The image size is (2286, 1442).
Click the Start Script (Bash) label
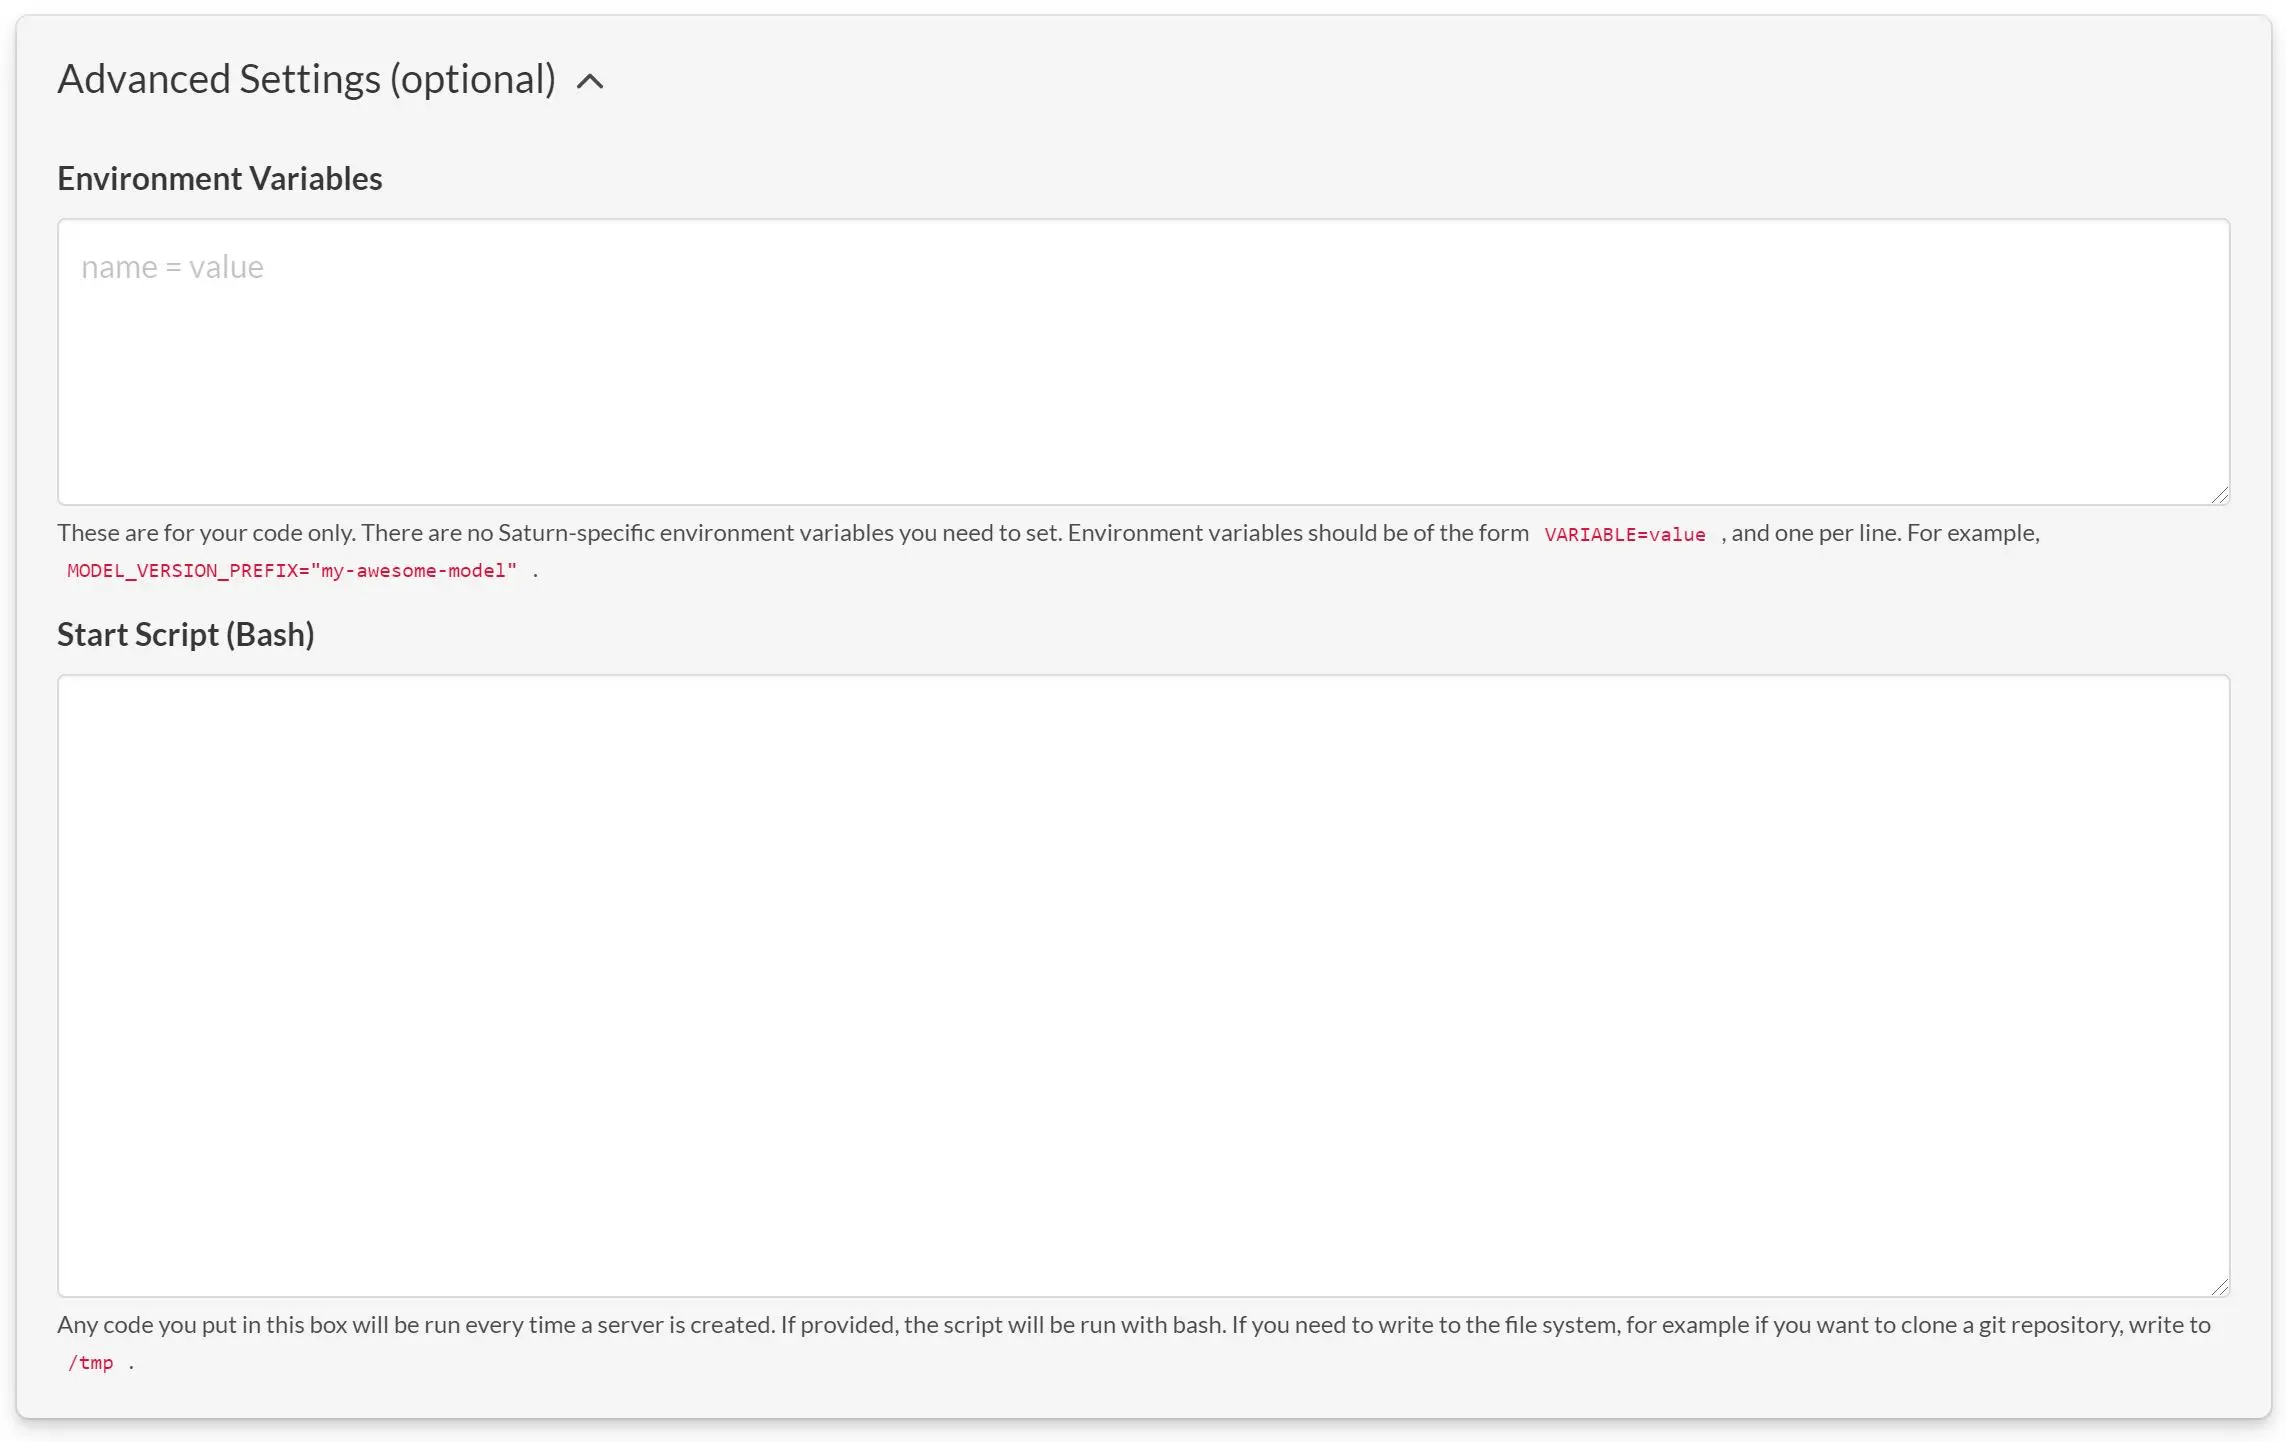pyautogui.click(x=185, y=635)
